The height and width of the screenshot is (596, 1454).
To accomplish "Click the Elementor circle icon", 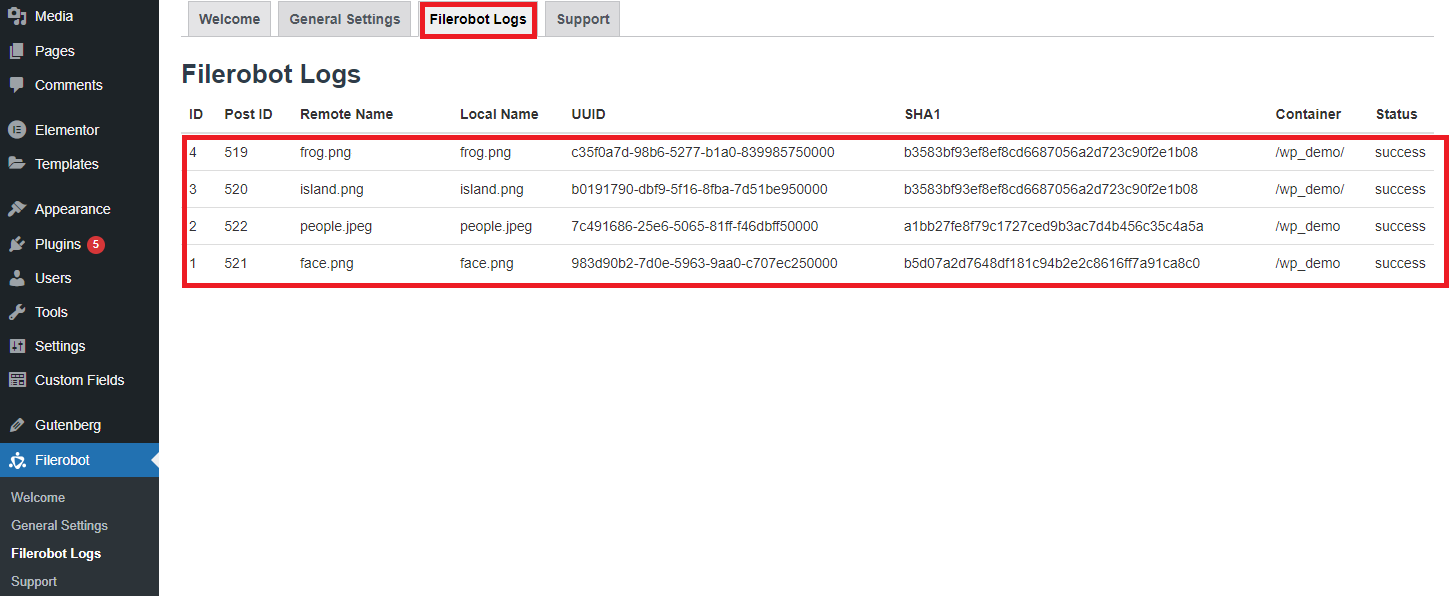I will click(x=17, y=130).
